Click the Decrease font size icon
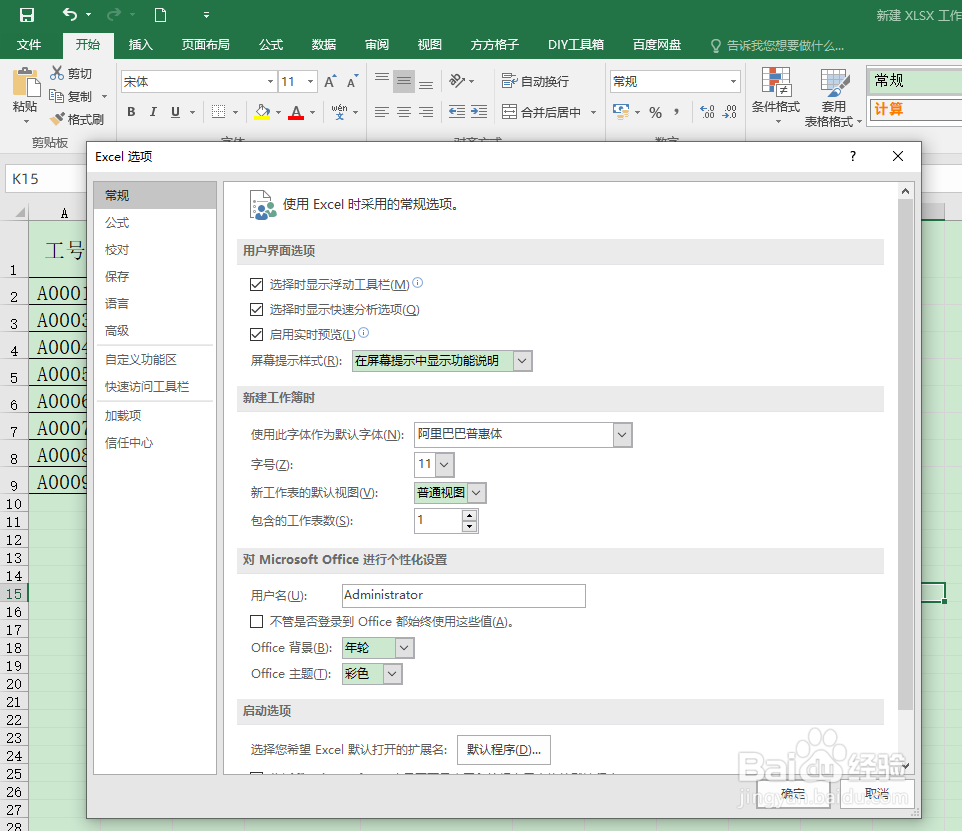The width and height of the screenshot is (962, 831). pos(352,82)
